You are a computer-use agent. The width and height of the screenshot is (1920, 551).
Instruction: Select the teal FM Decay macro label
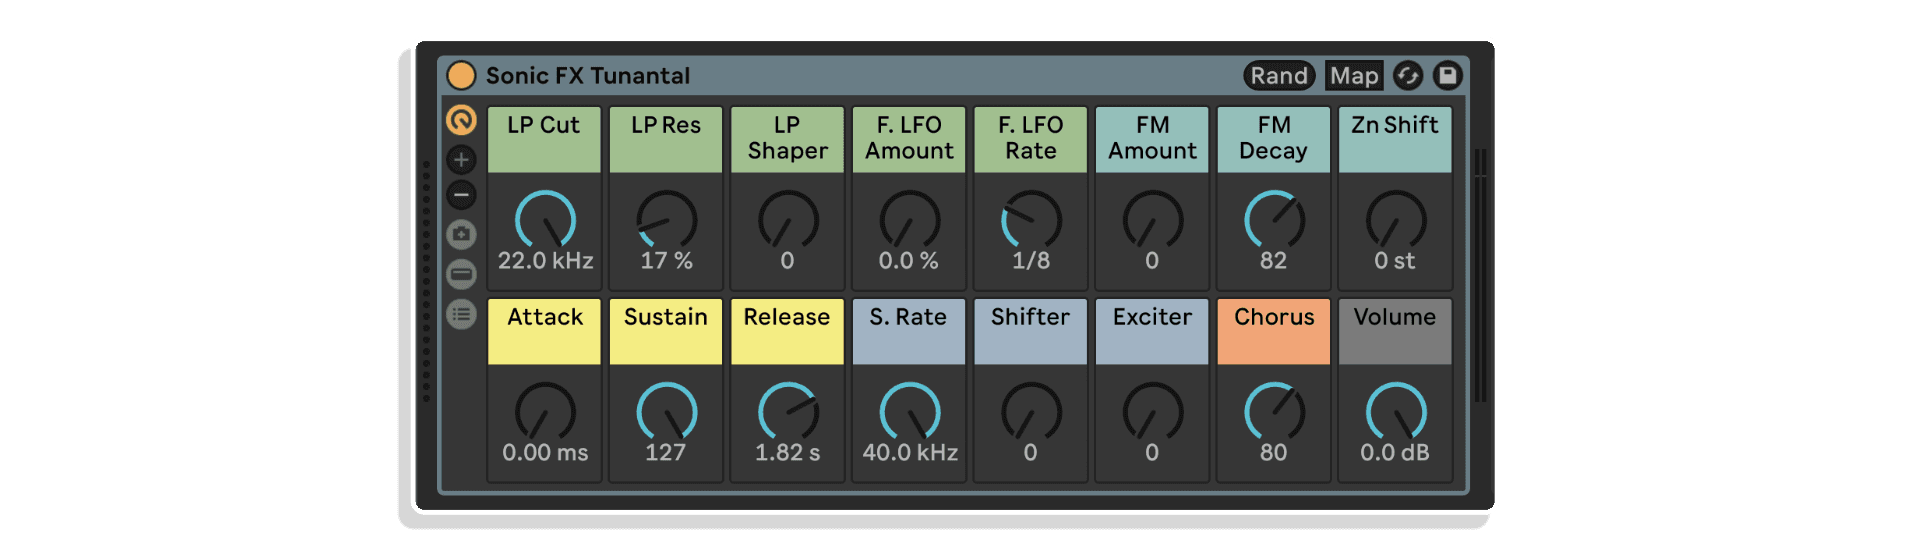1274,139
